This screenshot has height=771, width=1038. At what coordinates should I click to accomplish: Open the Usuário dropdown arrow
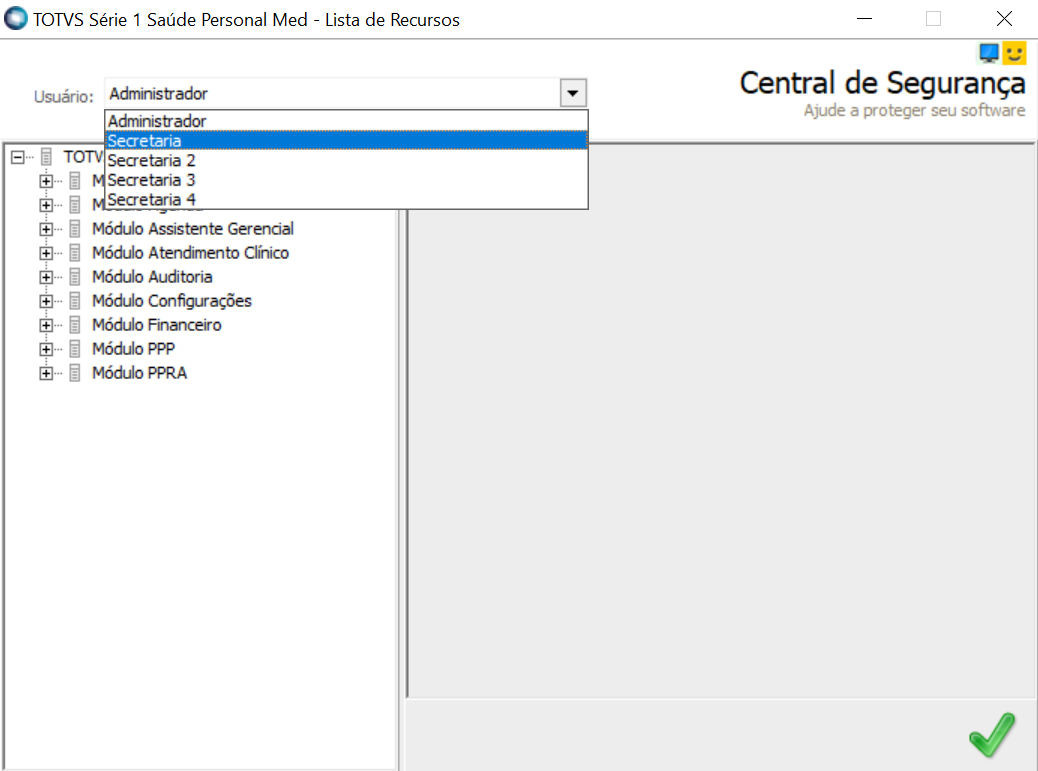pos(573,93)
